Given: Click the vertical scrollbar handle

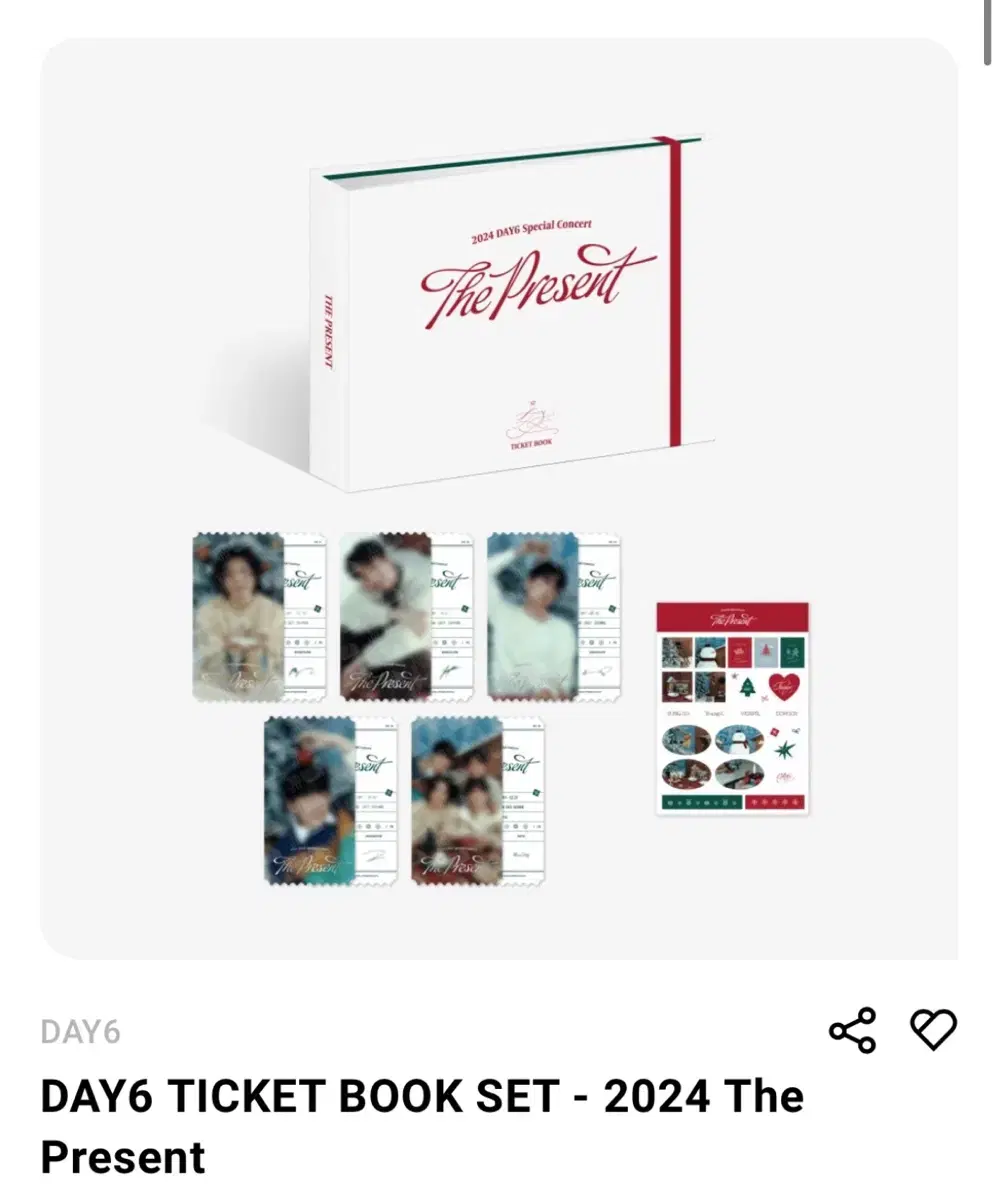Looking at the screenshot, I should [988, 32].
